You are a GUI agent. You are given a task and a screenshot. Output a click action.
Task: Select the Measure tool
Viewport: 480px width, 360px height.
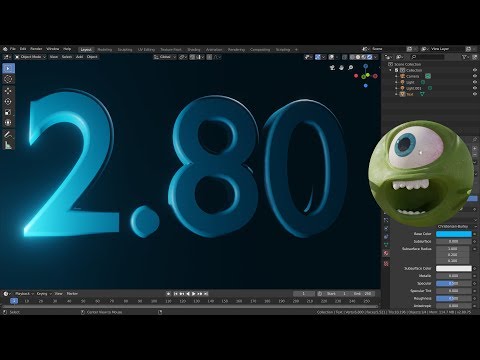coord(8,145)
